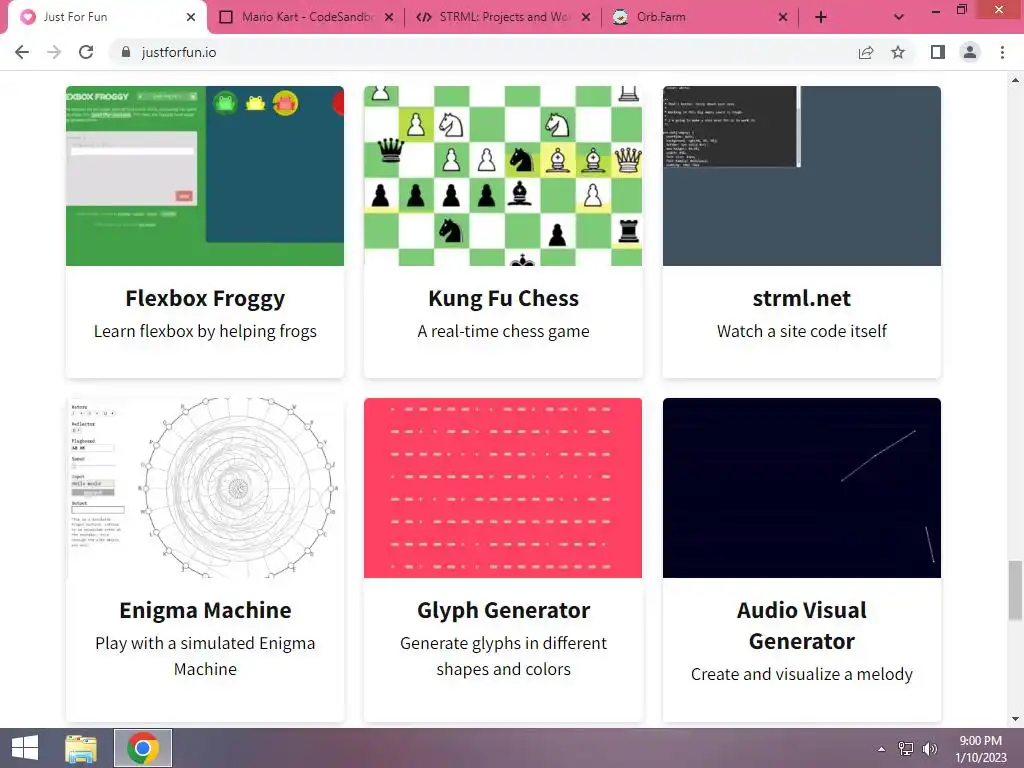Open the strml.net preview image
Image resolution: width=1024 pixels, height=768 pixels.
[802, 176]
